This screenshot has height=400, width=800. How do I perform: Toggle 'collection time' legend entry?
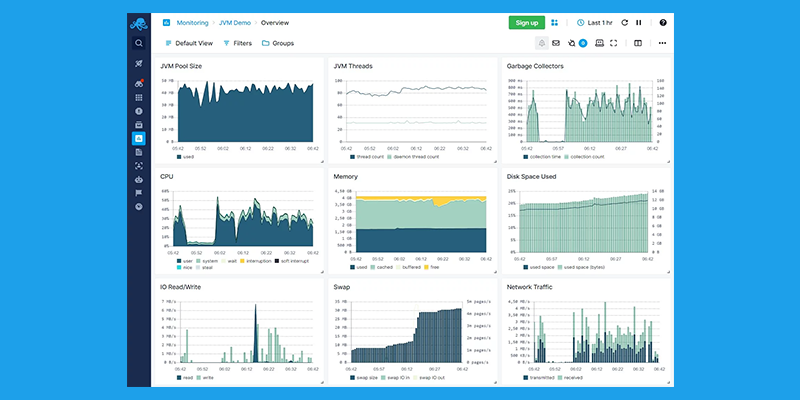542,157
